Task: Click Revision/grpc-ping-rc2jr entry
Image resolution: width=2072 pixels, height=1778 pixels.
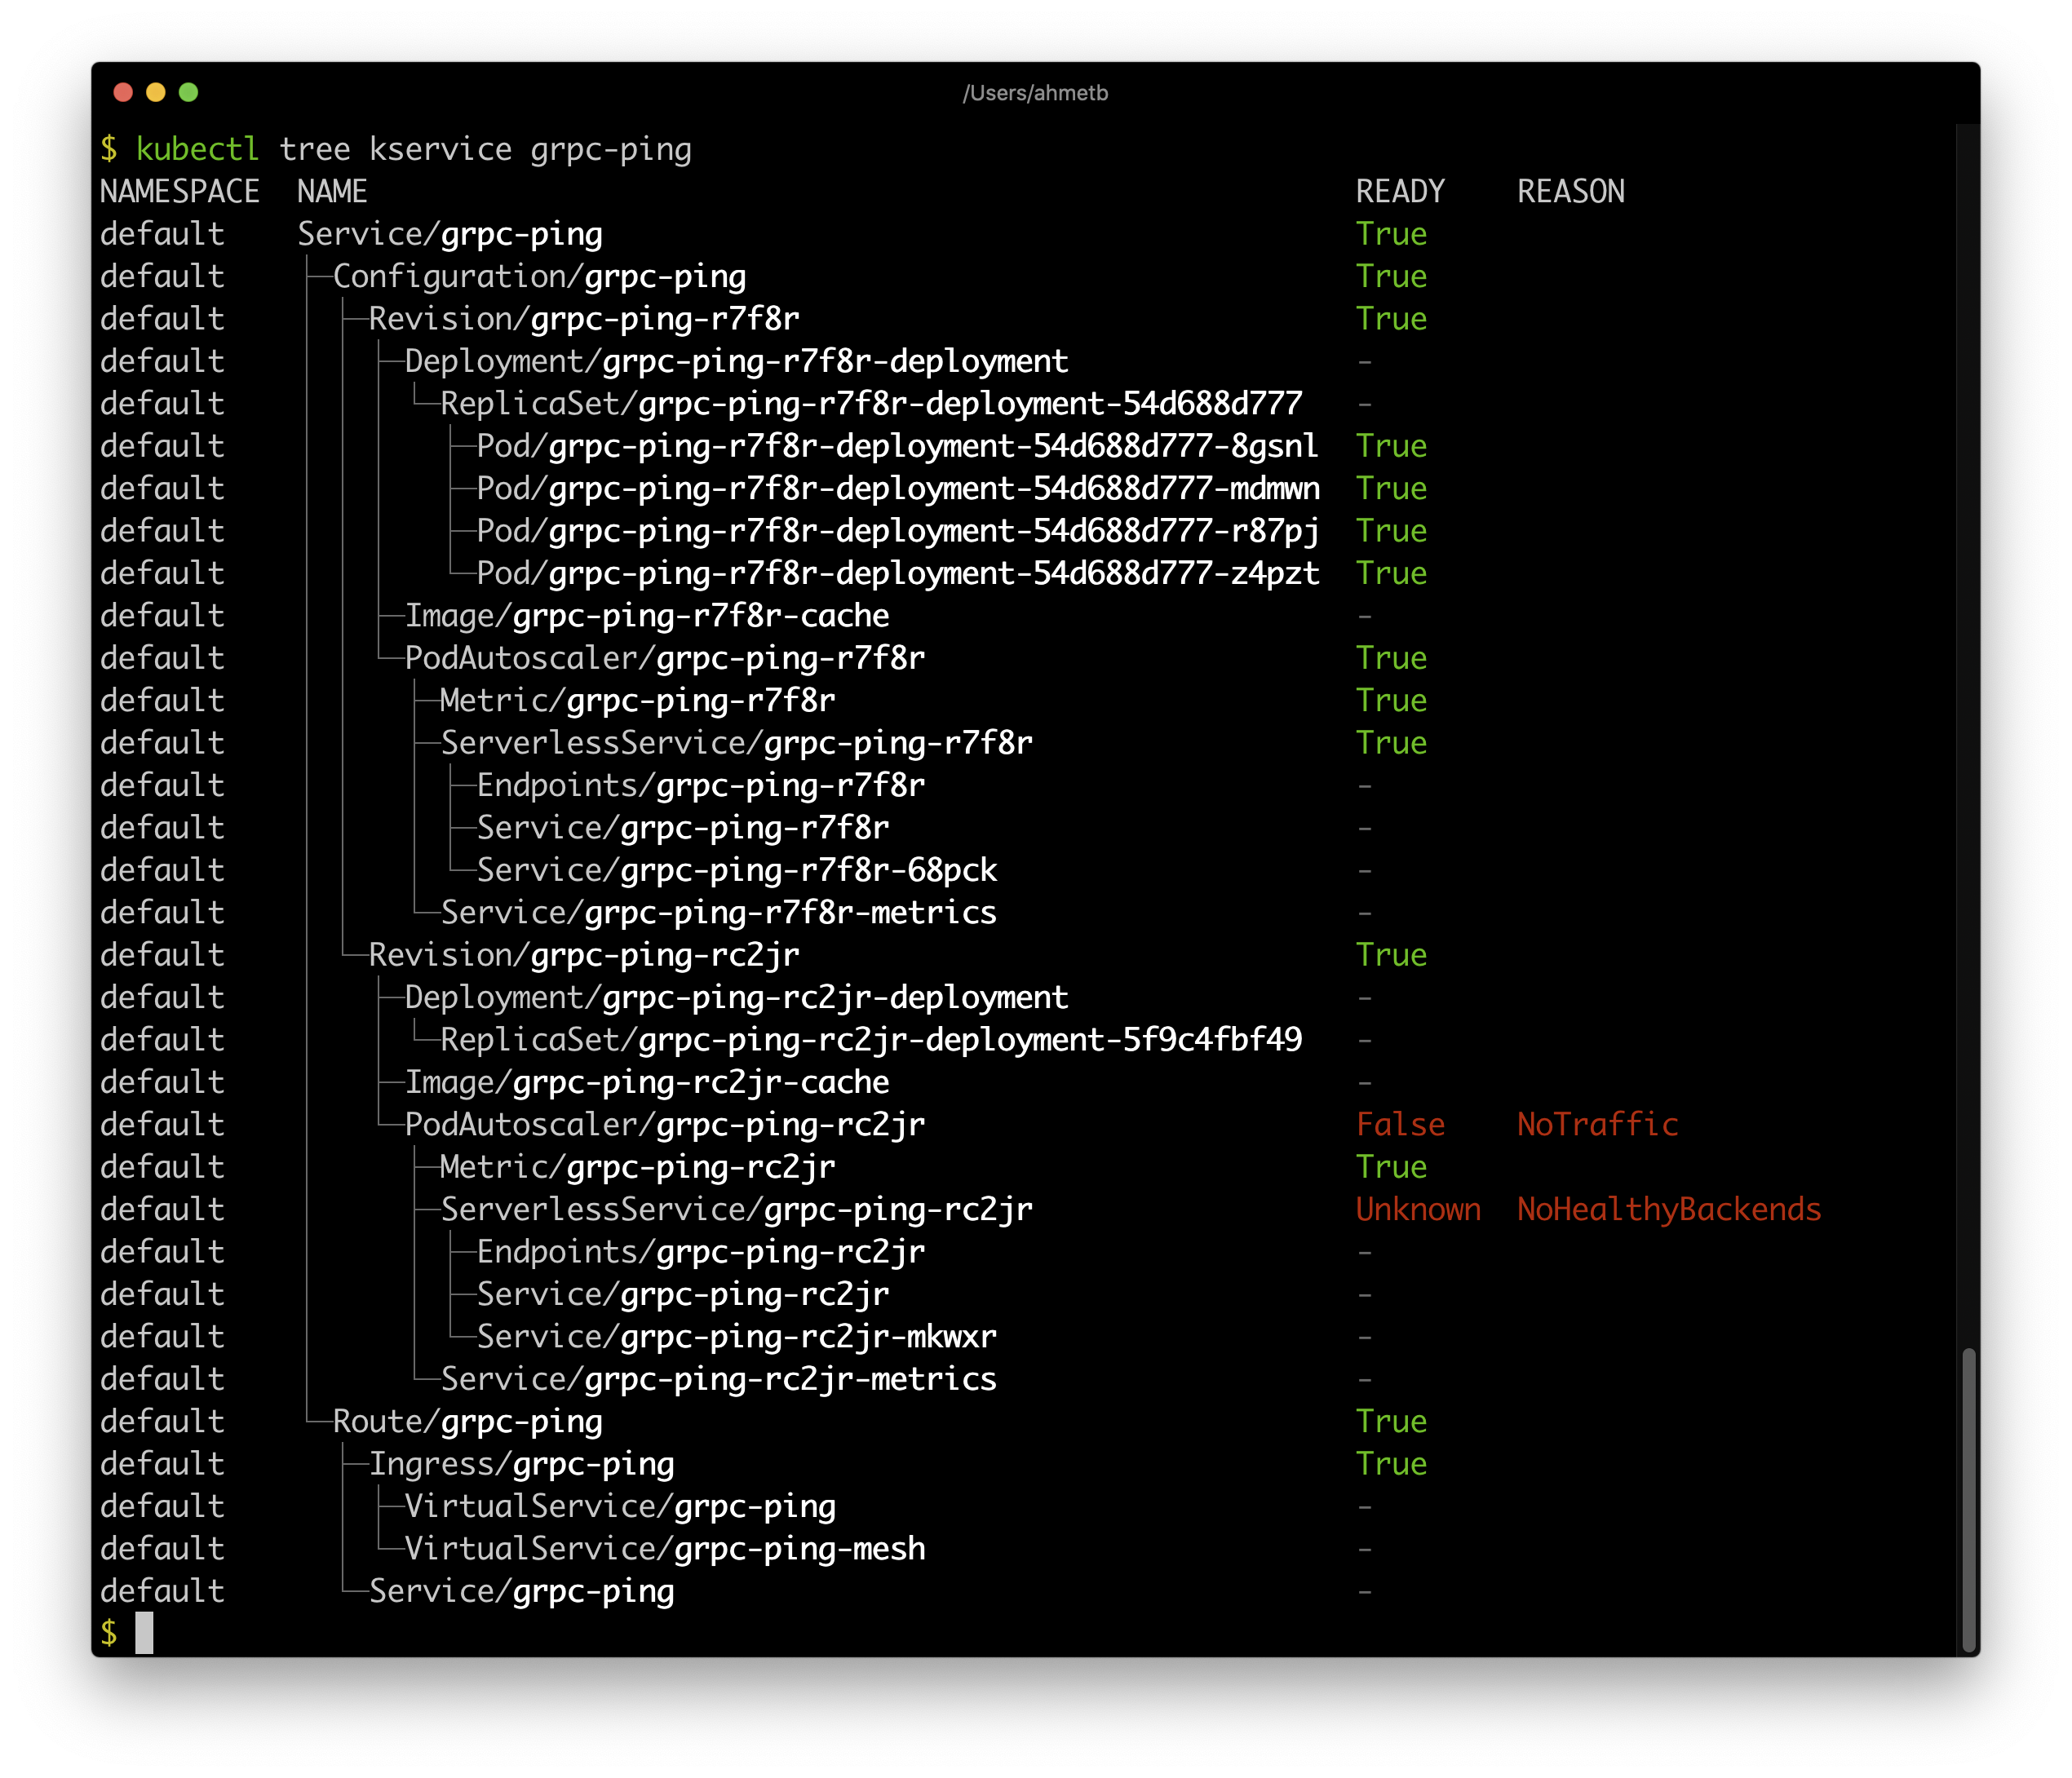Action: point(583,955)
